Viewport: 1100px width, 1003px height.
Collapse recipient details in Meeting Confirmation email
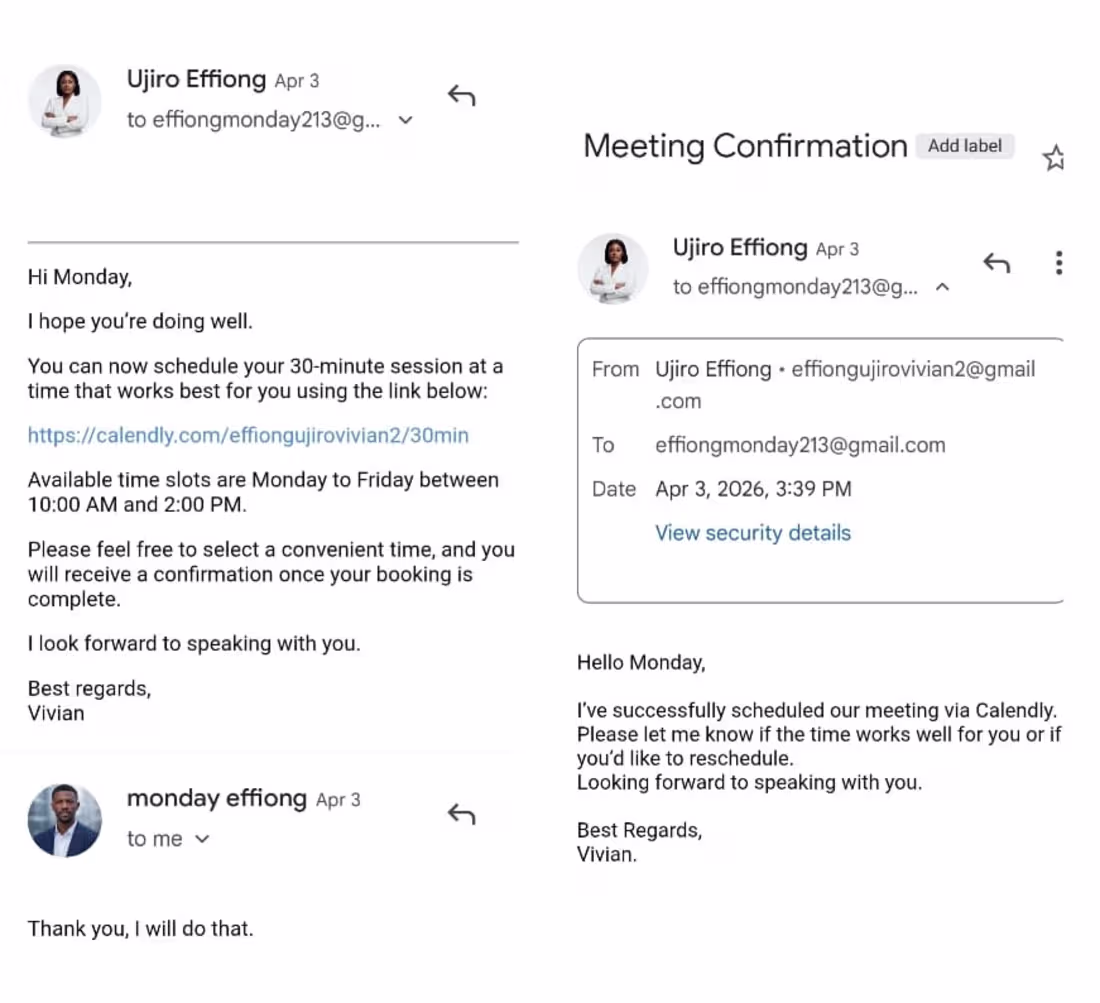(x=943, y=287)
